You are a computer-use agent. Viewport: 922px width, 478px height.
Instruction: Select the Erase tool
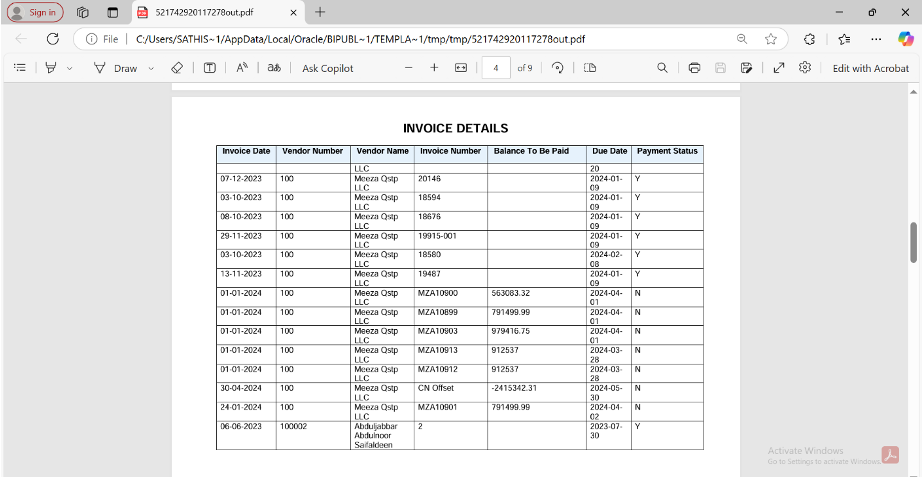(177, 68)
